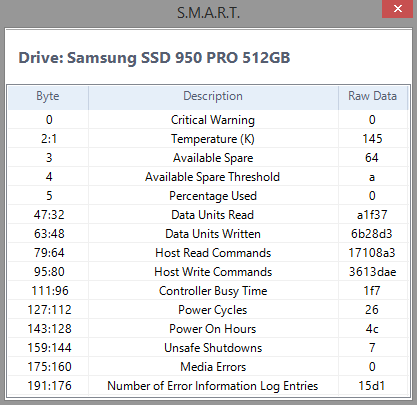Select the Percentage Used description cell
417x405 pixels.
click(213, 196)
